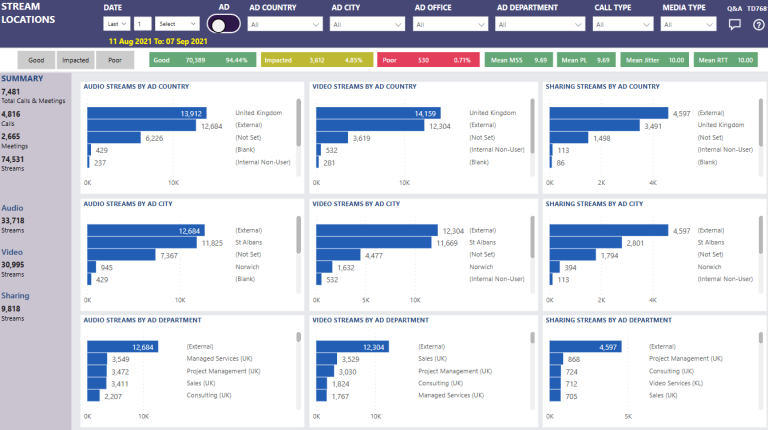
Task: Click the 6,226 Not Set audio country bar
Action: point(114,138)
